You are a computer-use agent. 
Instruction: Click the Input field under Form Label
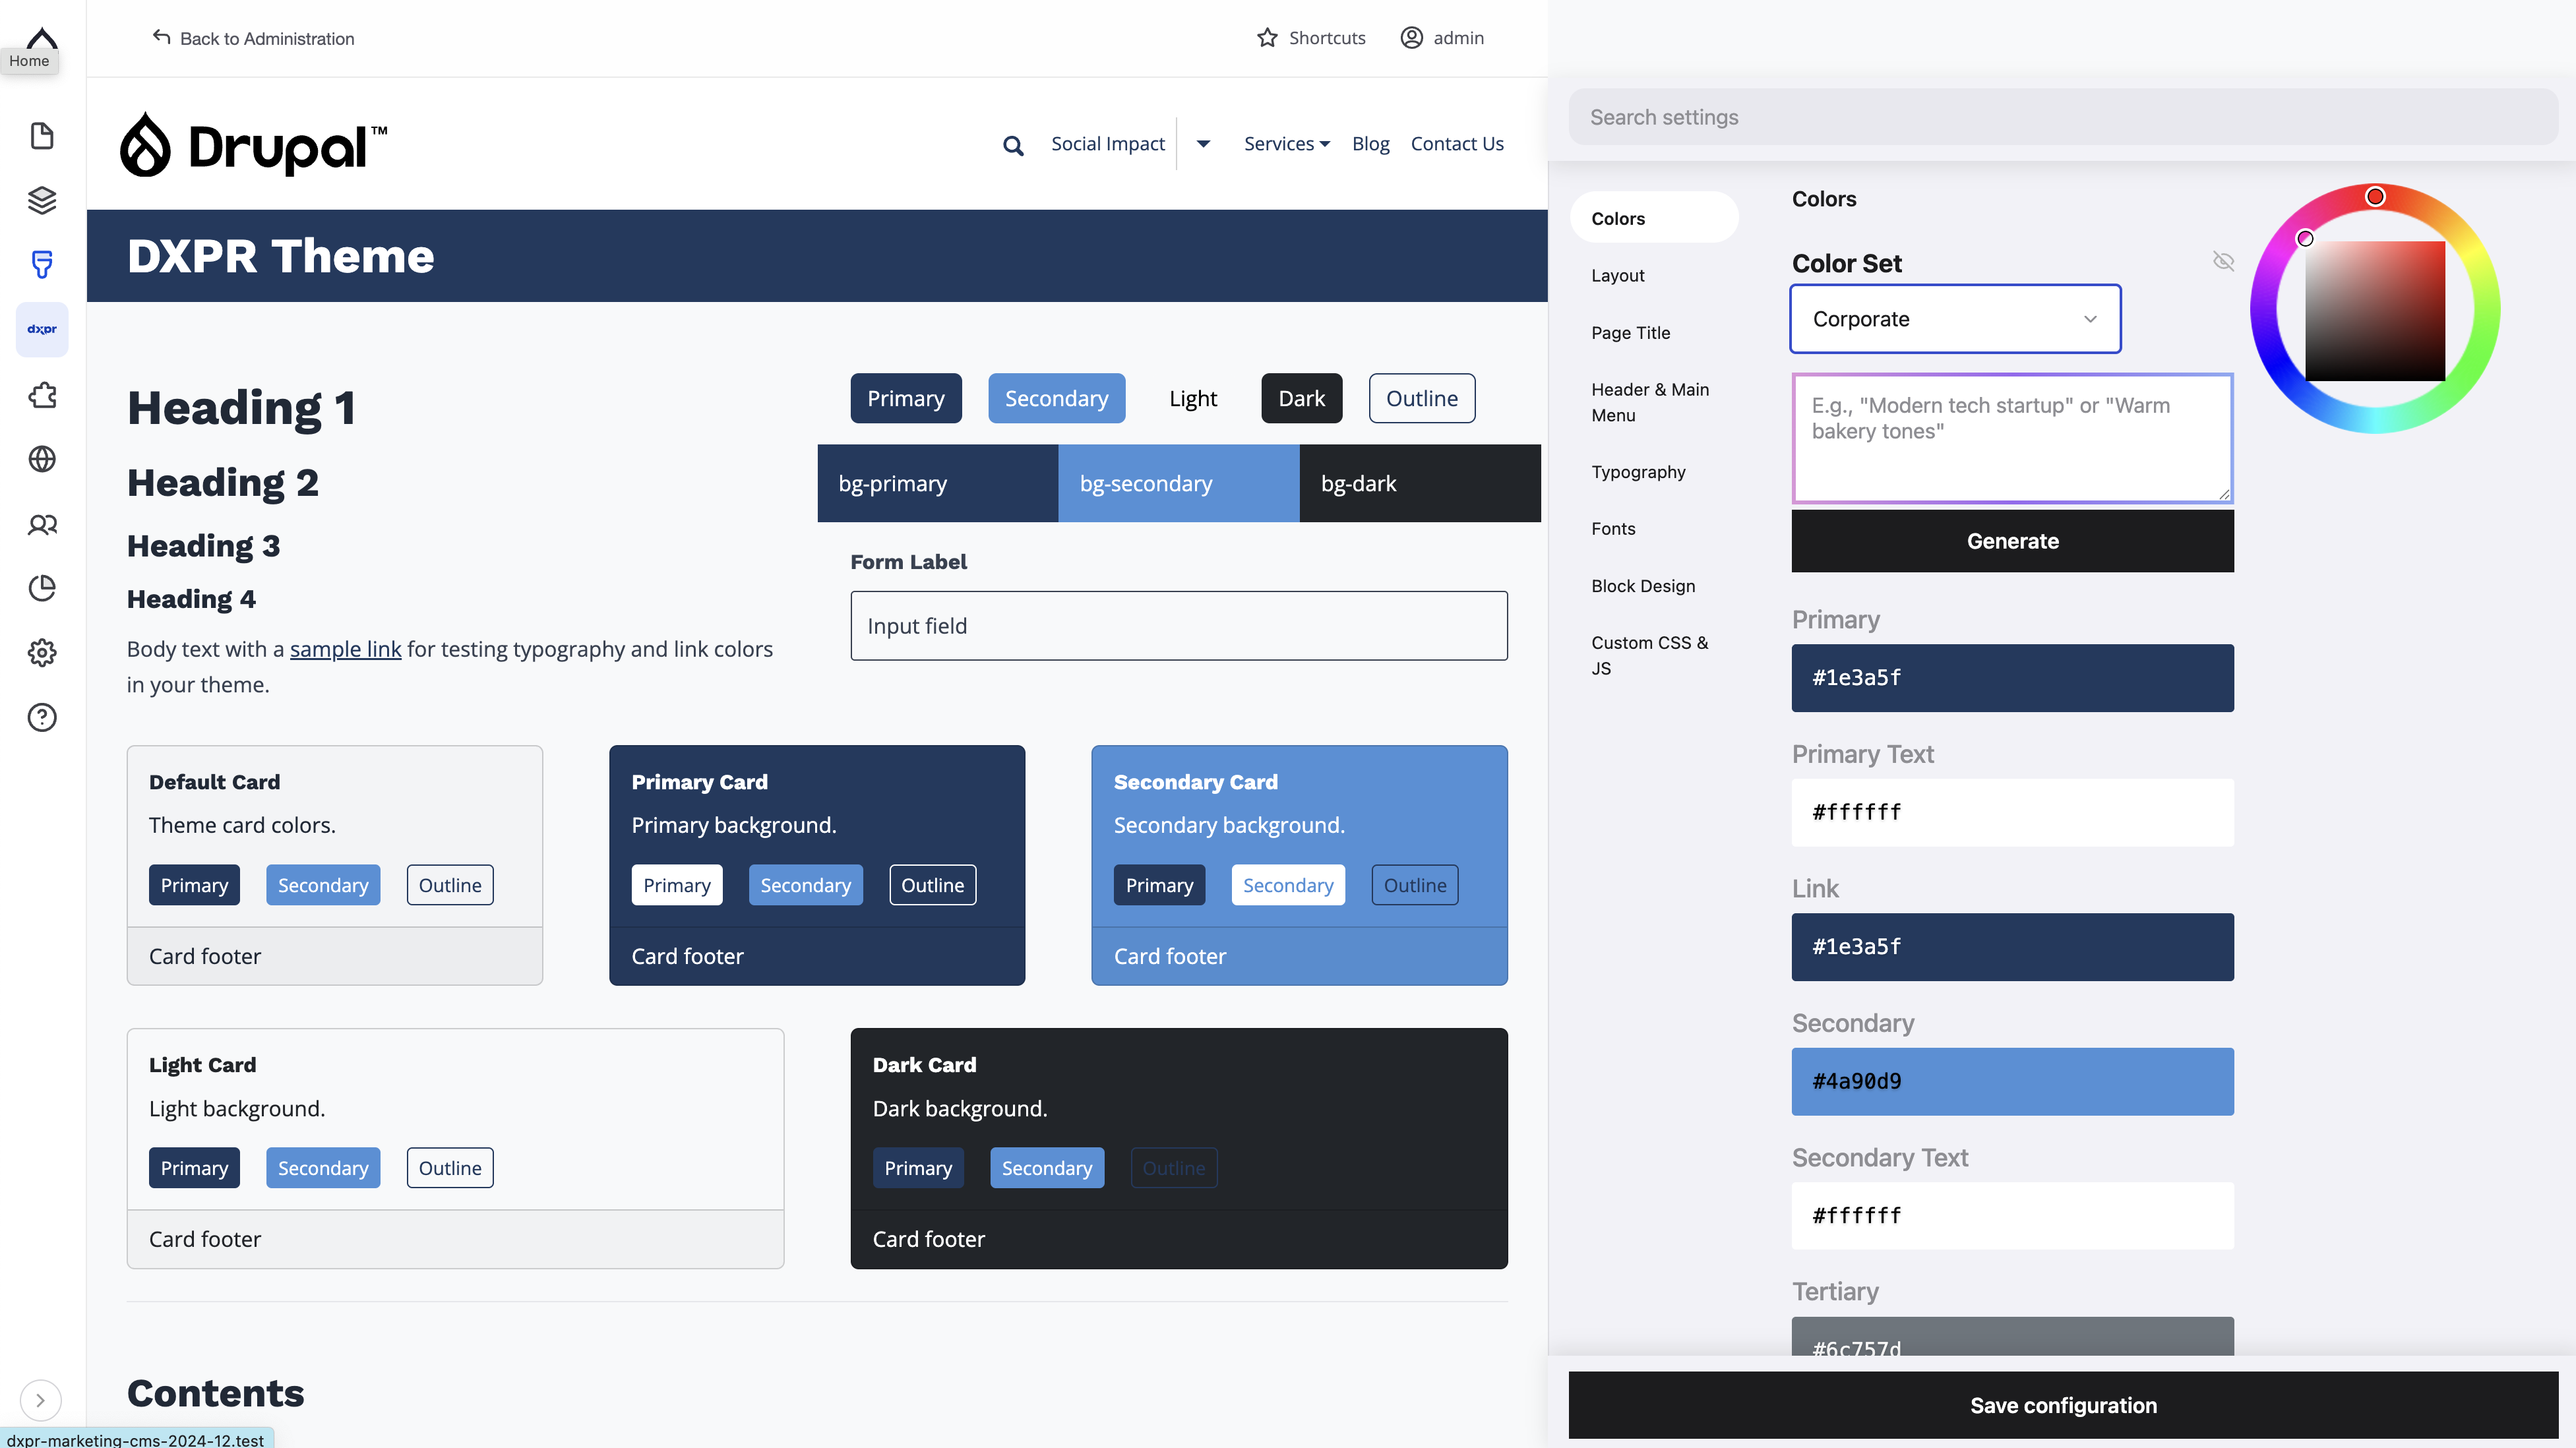pos(1178,626)
